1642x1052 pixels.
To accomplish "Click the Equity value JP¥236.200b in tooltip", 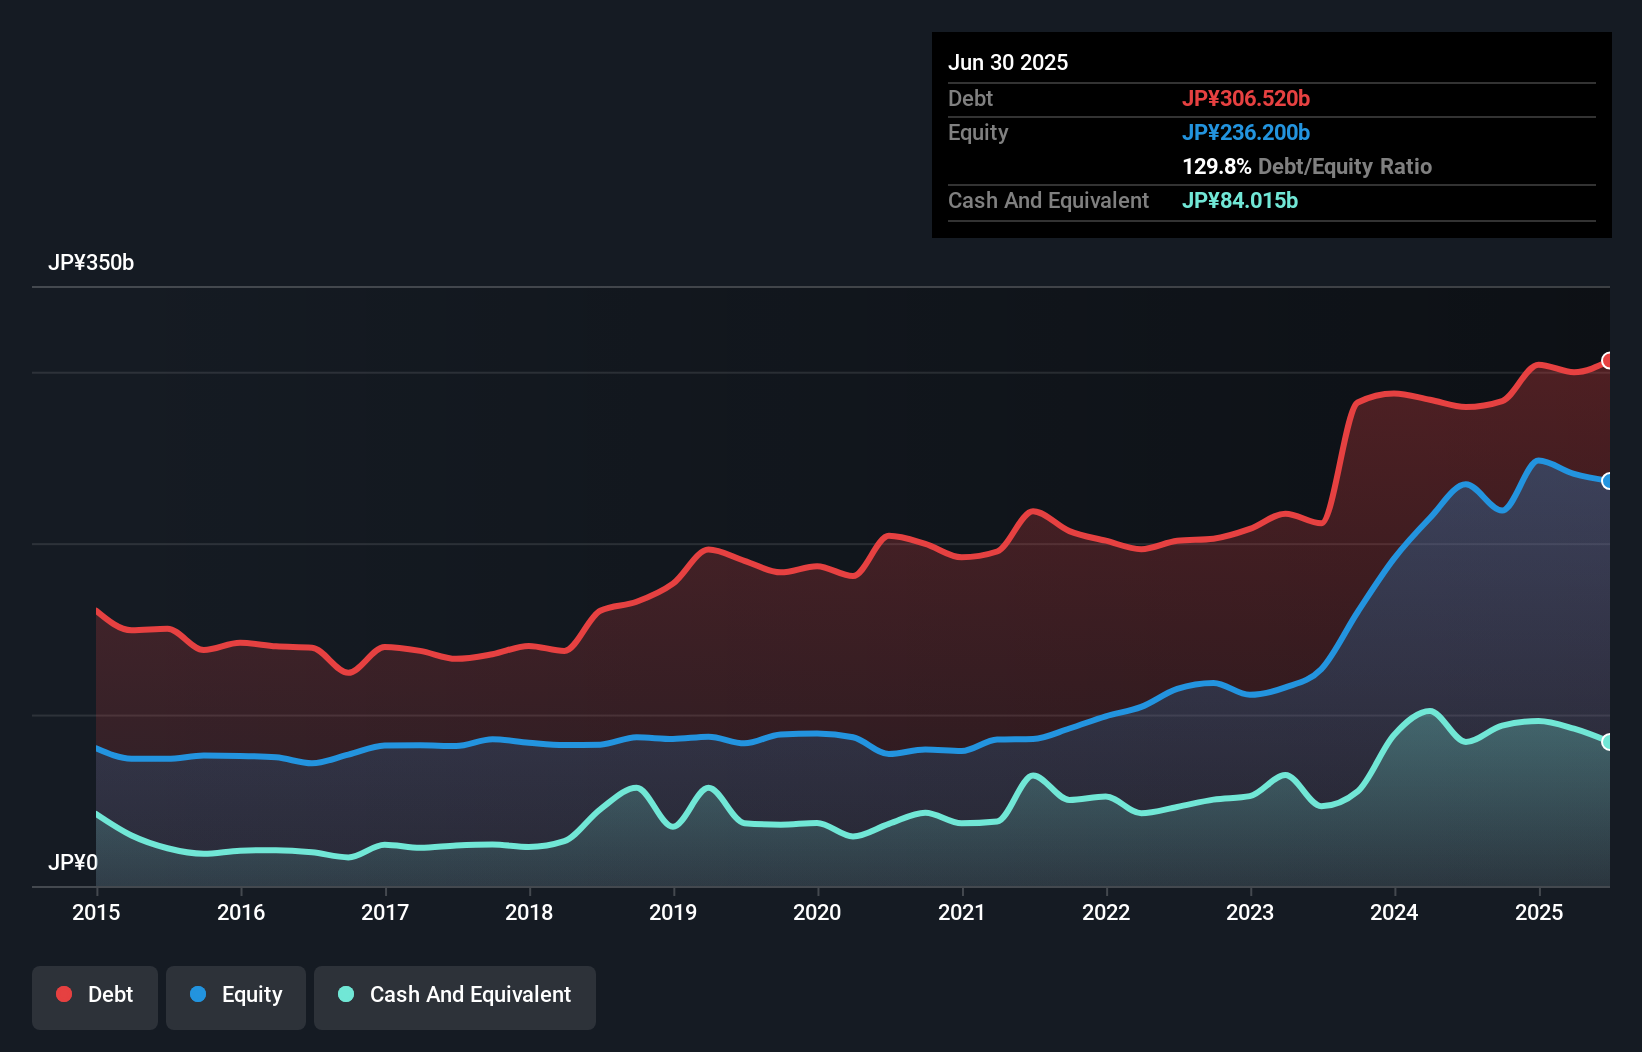I will click(x=1245, y=132).
